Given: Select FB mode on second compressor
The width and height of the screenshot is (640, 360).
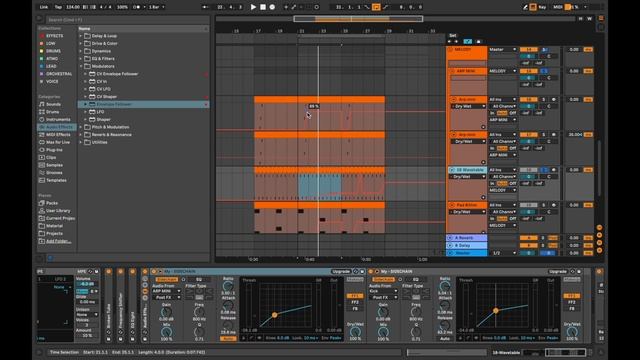Looking at the screenshot, I should 571,309.
